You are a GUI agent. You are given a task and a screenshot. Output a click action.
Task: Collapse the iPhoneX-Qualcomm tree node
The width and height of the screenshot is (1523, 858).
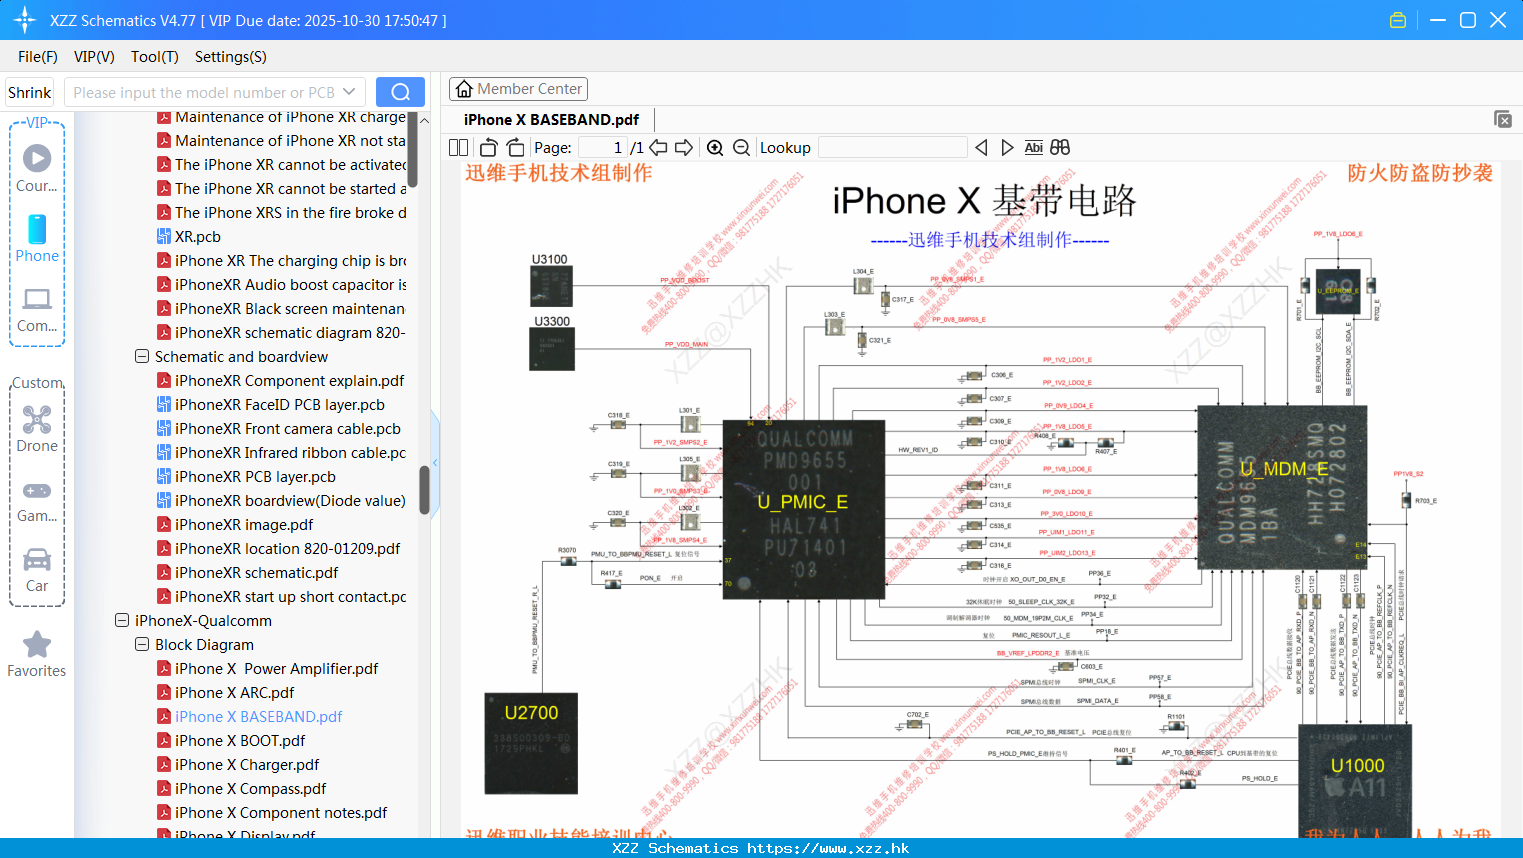[x=122, y=620]
